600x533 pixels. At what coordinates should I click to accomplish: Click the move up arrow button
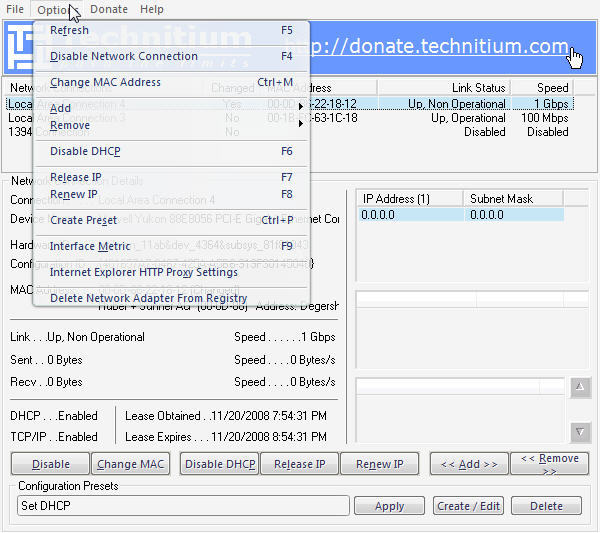pyautogui.click(x=580, y=388)
